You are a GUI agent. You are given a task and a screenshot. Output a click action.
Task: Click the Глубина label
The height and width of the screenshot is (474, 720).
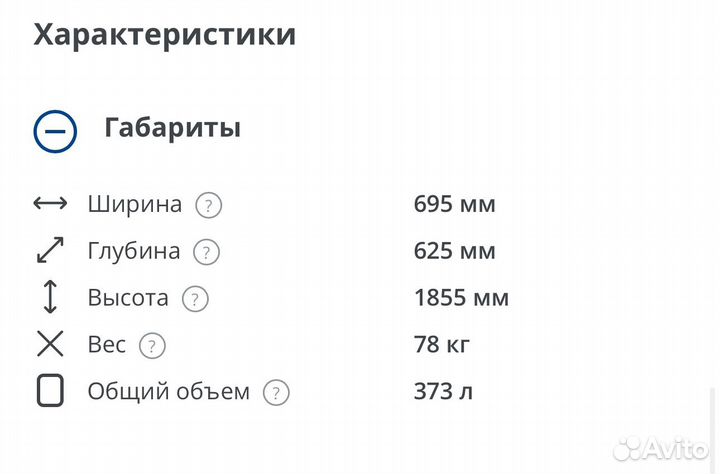134,251
